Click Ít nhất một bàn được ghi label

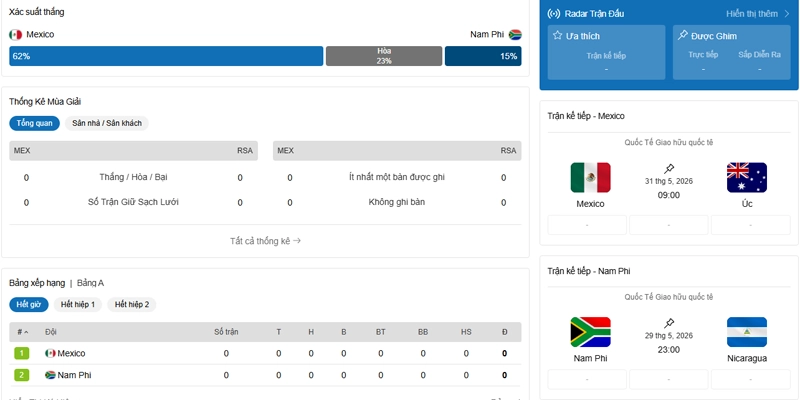(397, 177)
